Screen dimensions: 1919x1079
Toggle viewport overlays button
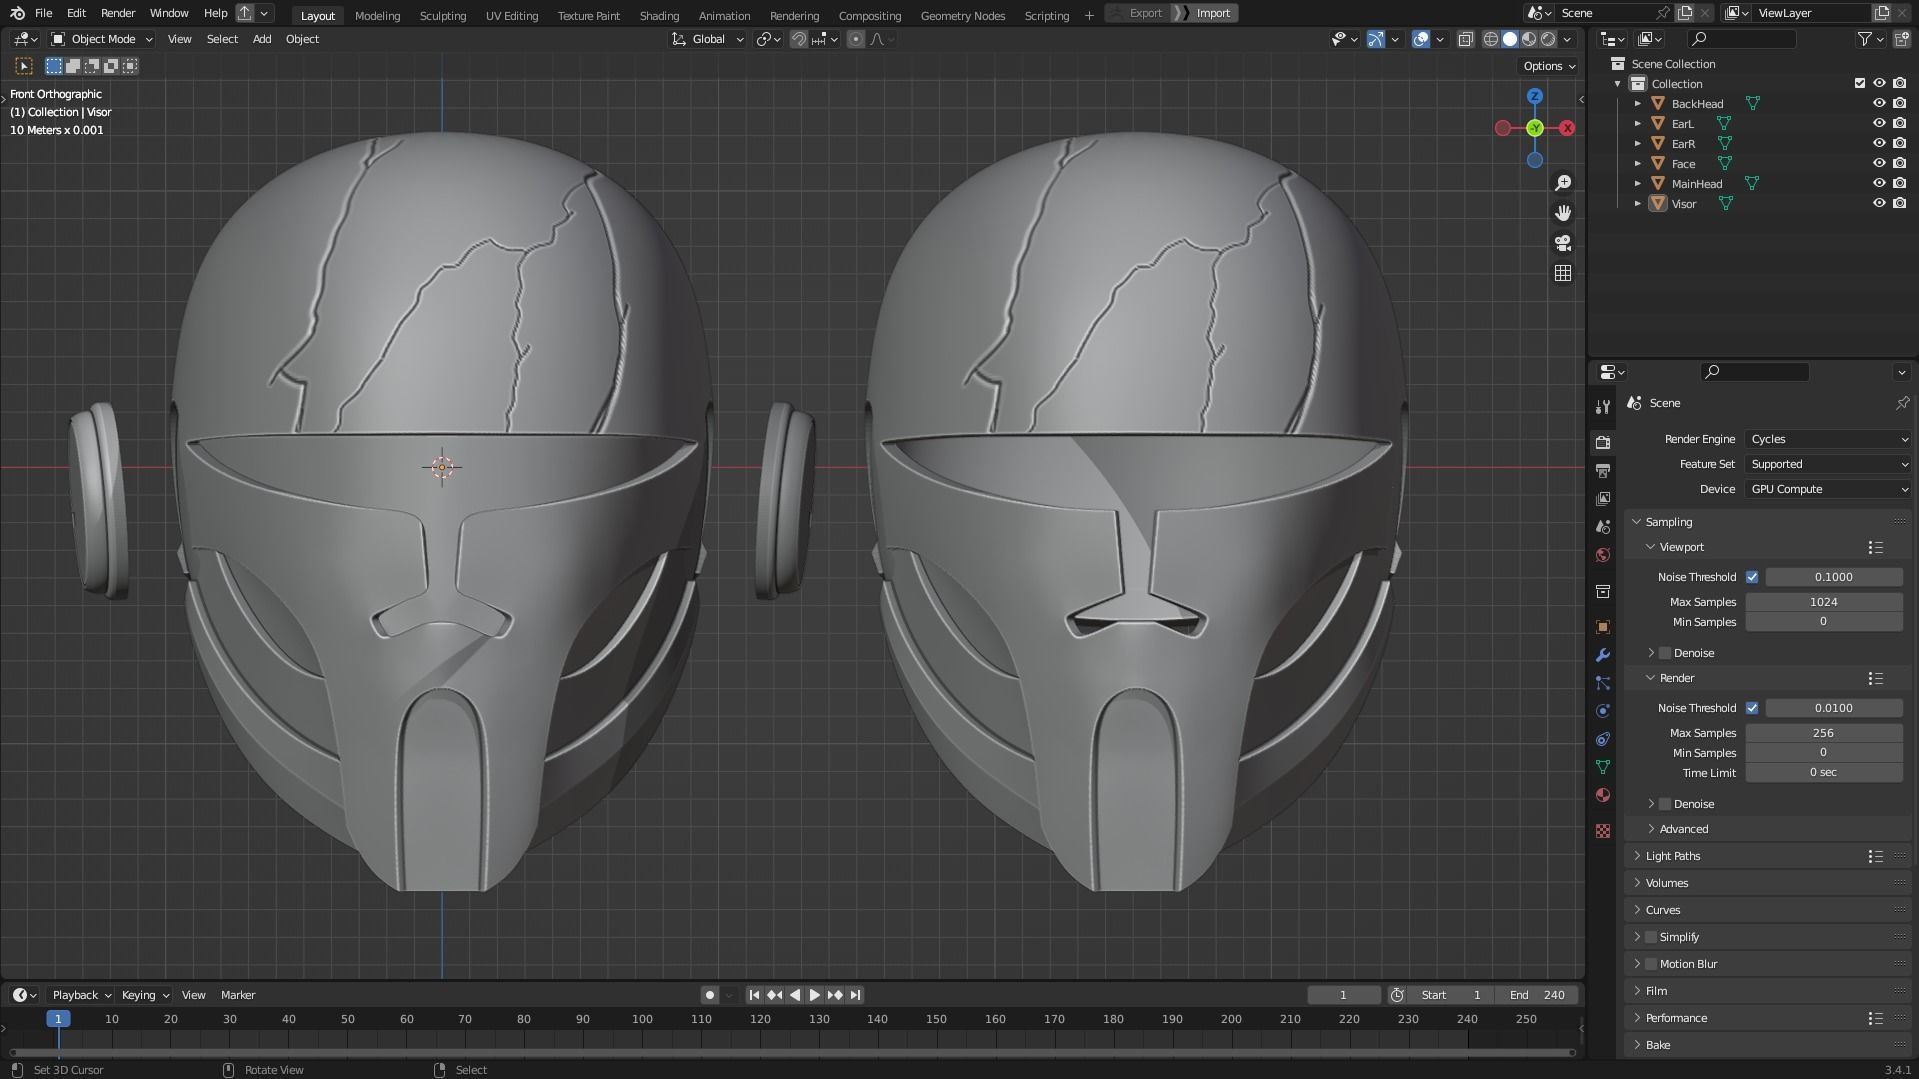(x=1421, y=39)
